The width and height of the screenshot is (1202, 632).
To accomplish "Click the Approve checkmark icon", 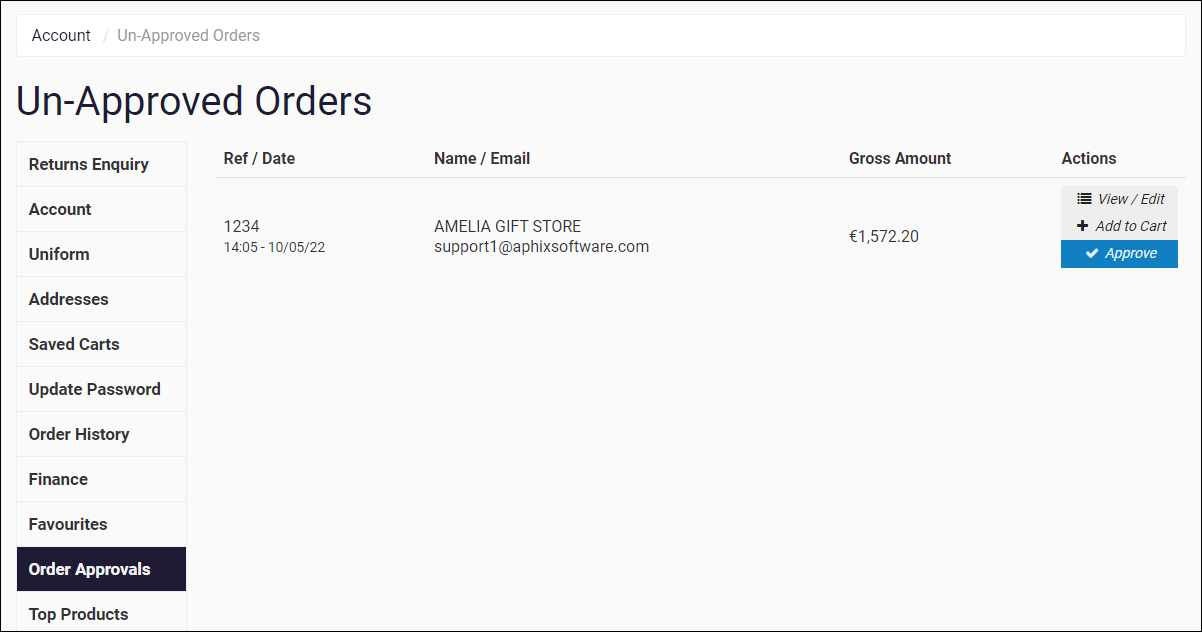I will (x=1092, y=254).
